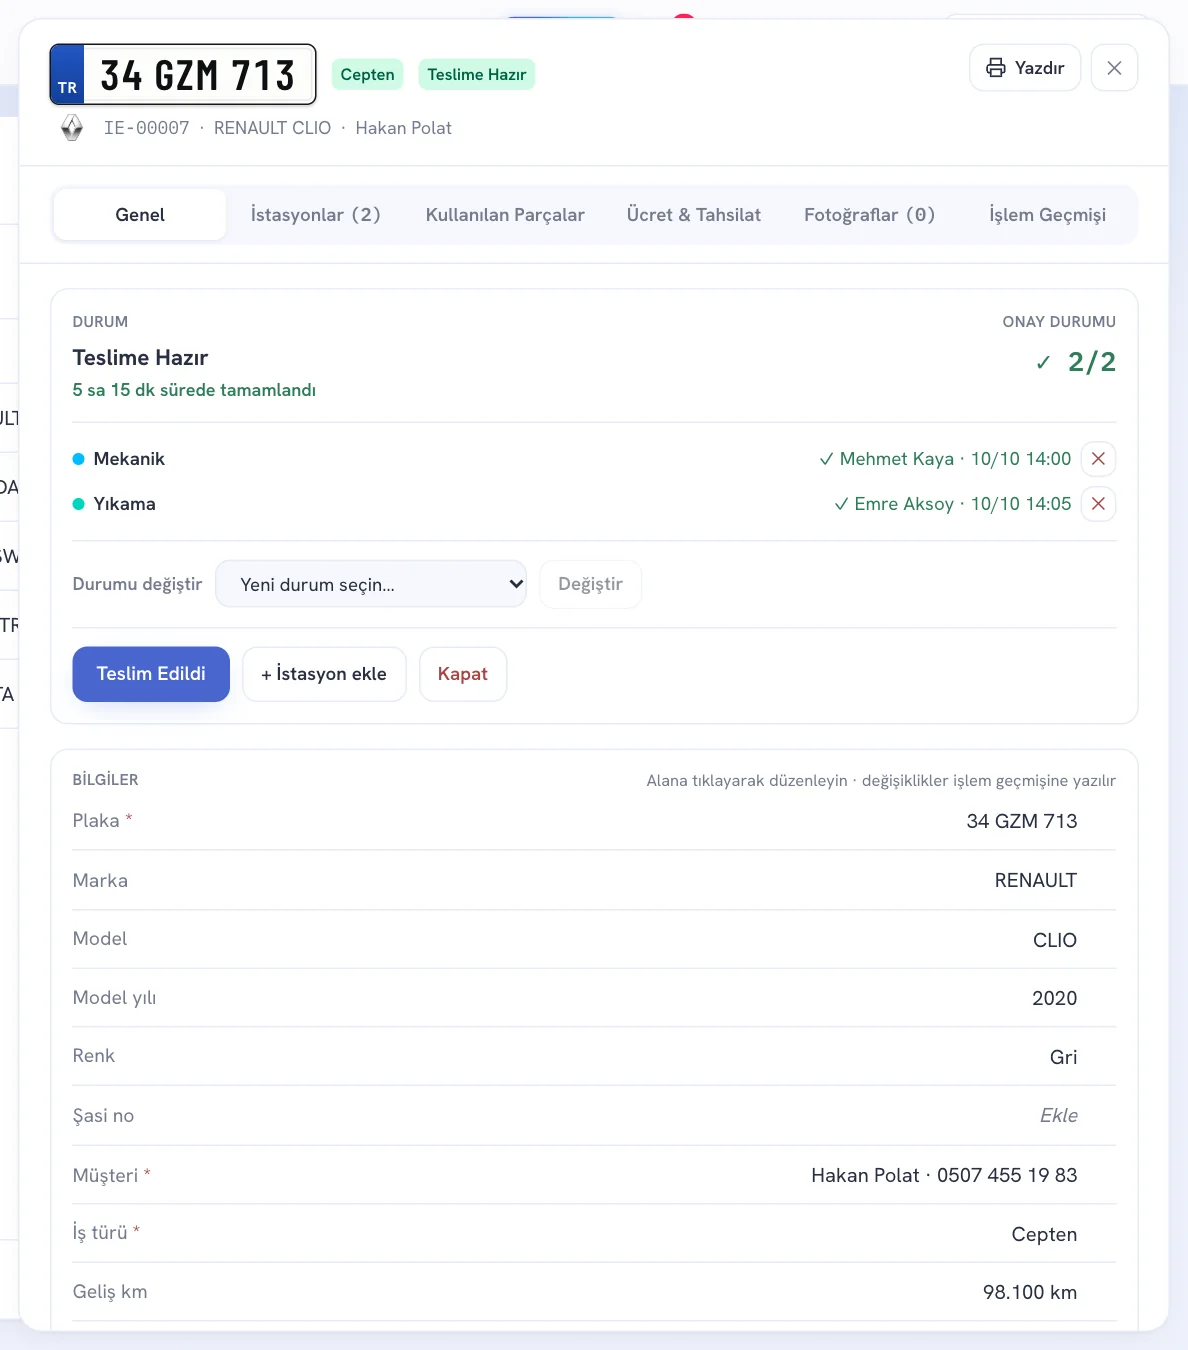1188x1350 pixels.
Task: Click the Teslim Edildi button
Action: pos(151,674)
